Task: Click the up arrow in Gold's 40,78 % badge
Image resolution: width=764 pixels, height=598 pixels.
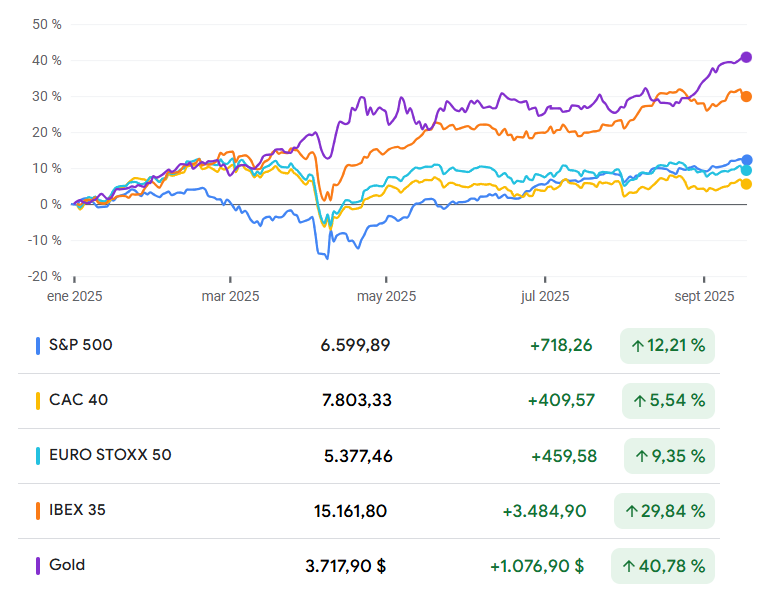Action: coord(629,566)
